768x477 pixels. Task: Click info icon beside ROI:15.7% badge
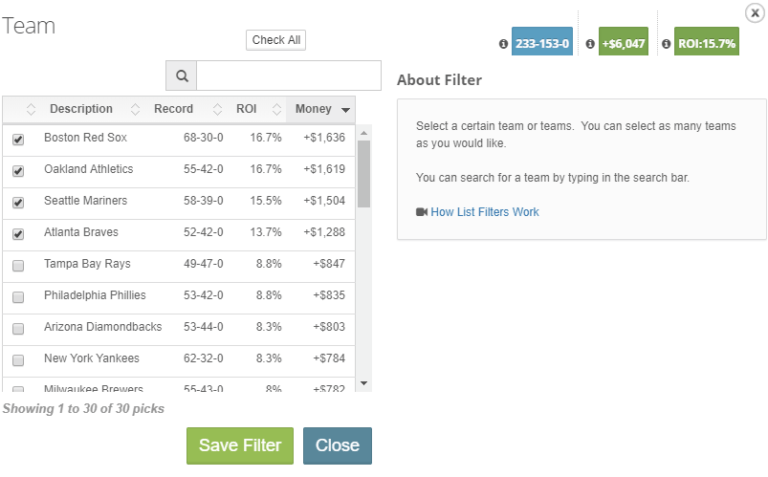(666, 44)
